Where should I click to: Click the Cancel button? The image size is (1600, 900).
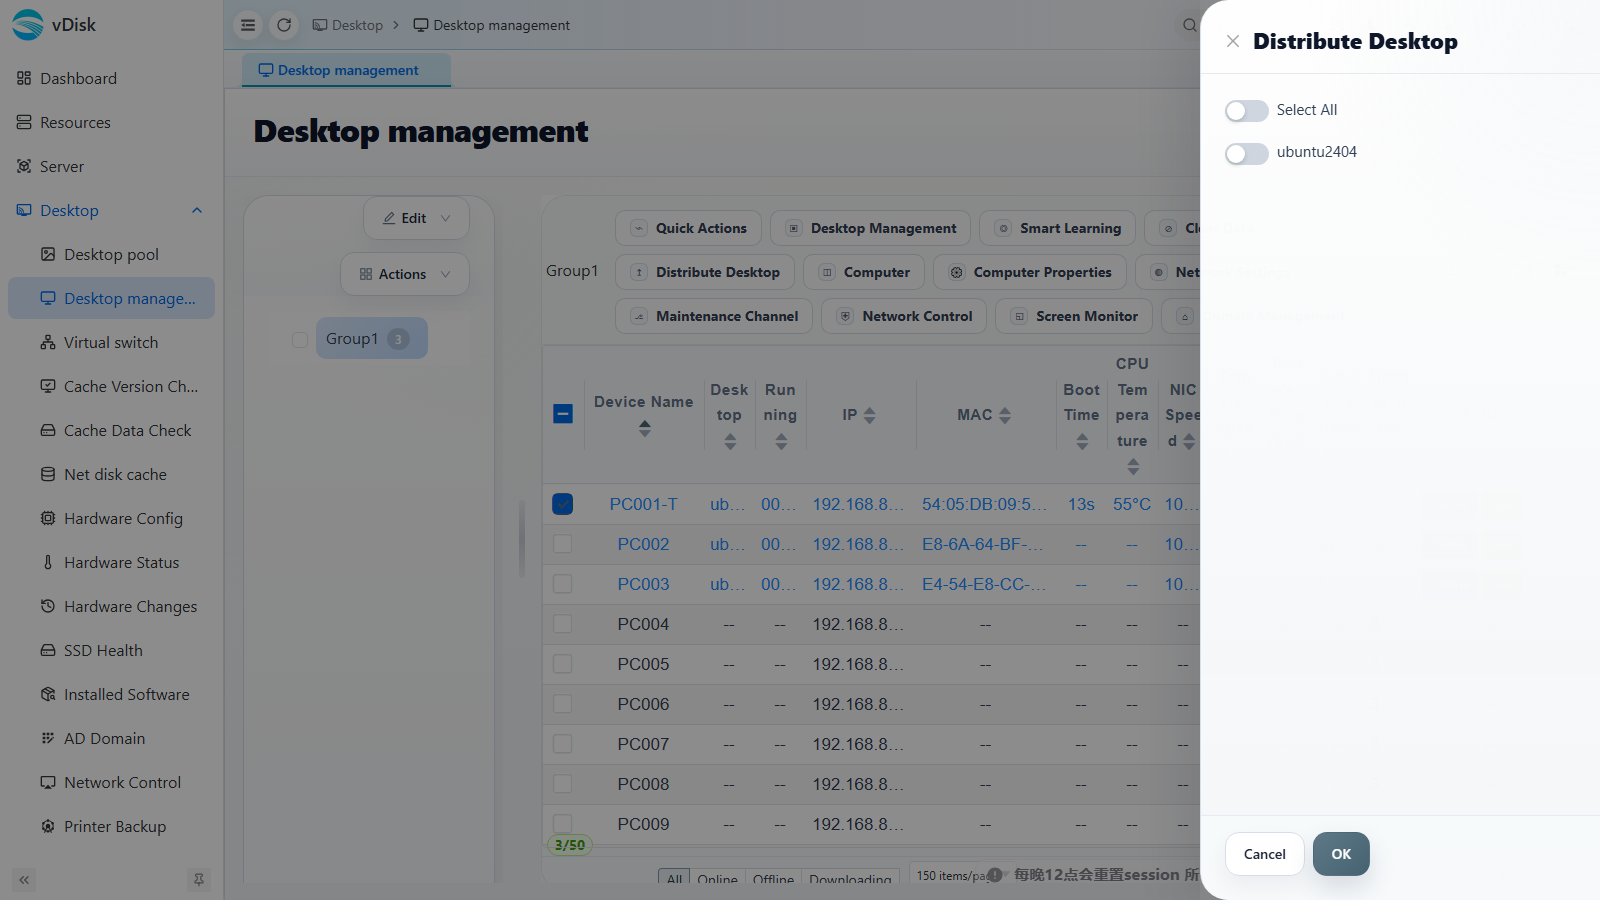point(1265,854)
